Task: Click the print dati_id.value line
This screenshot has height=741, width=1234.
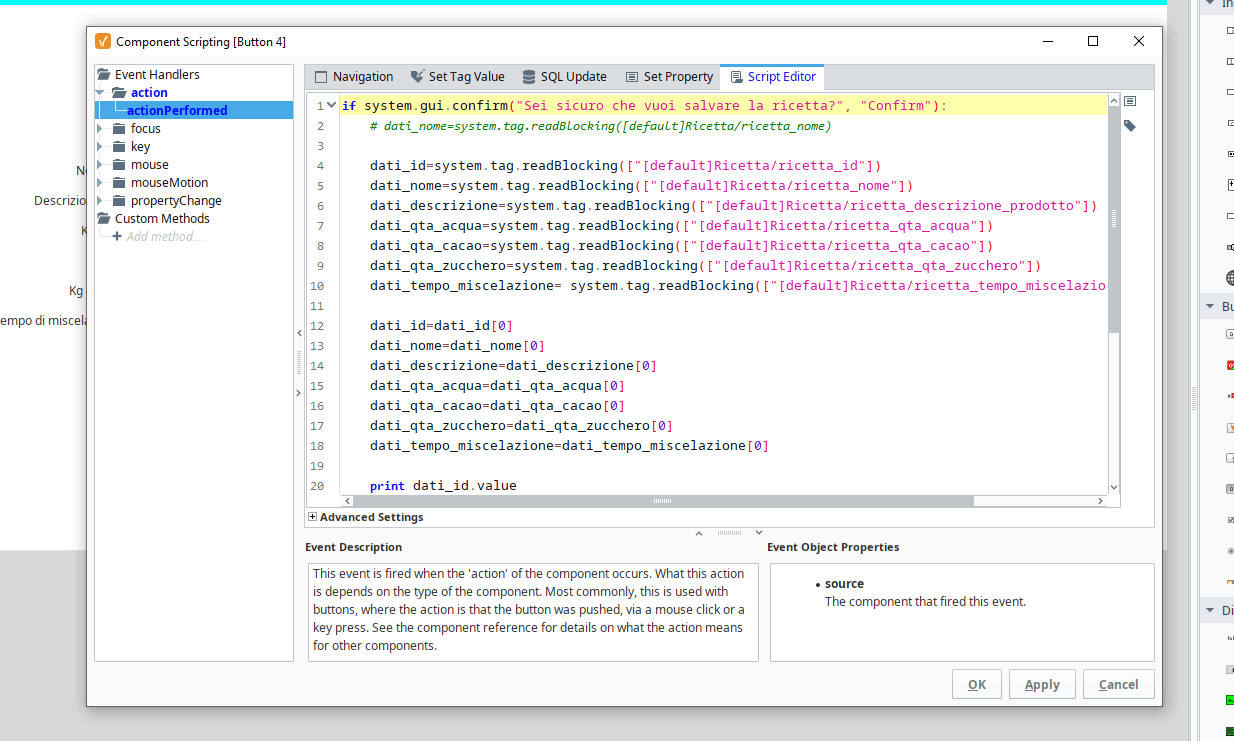Action: pyautogui.click(x=443, y=486)
